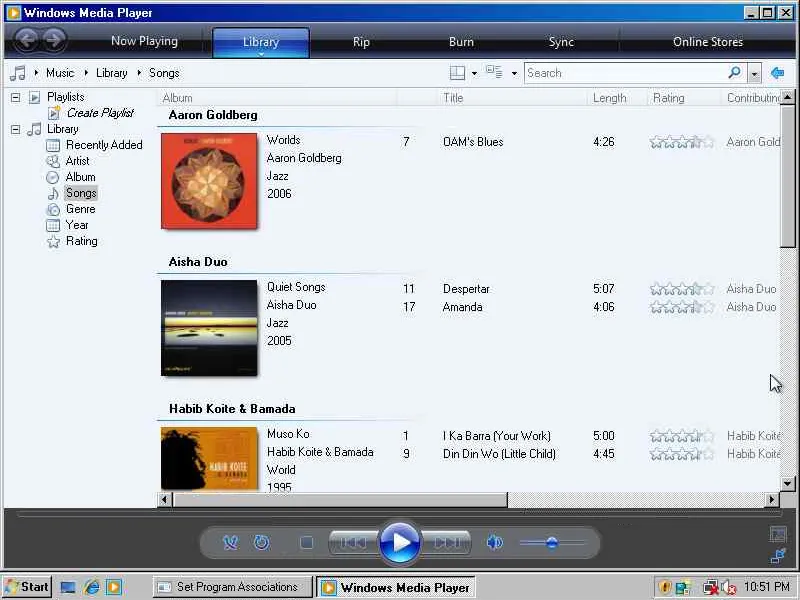The width and height of the screenshot is (800, 600).
Task: Expand the arrow before Library in breadcrumb
Action: click(86, 72)
